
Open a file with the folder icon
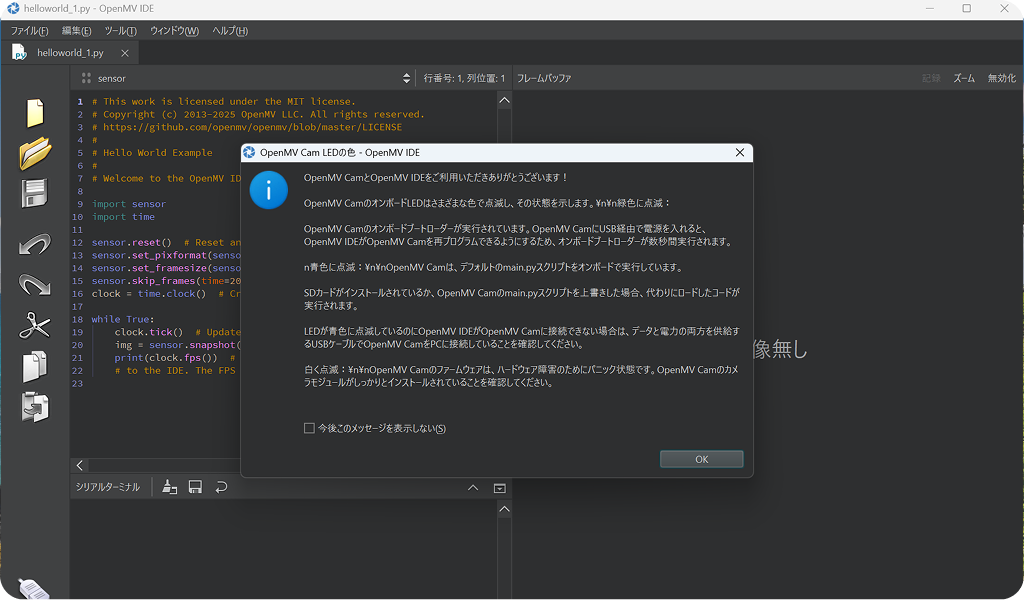(x=35, y=153)
